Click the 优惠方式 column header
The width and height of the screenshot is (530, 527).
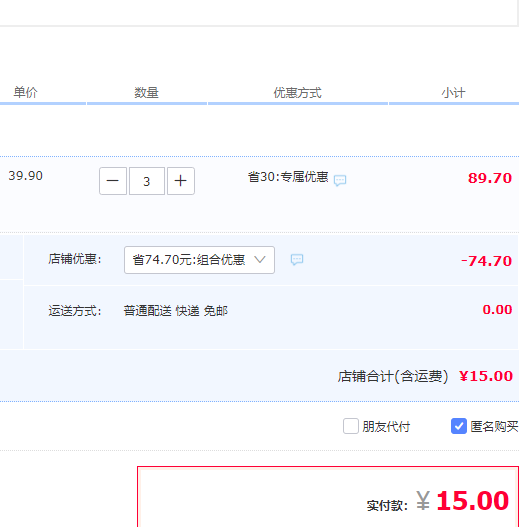[x=297, y=92]
